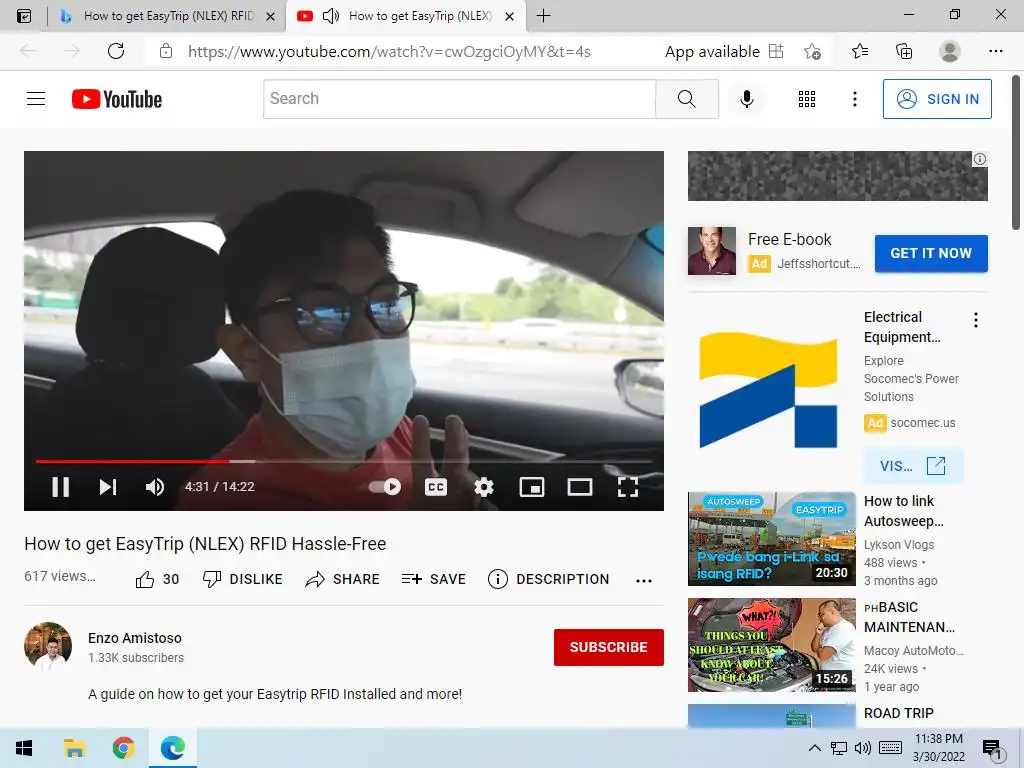Play Basic Maintenance video thumbnail
The width and height of the screenshot is (1024, 768).
point(771,645)
